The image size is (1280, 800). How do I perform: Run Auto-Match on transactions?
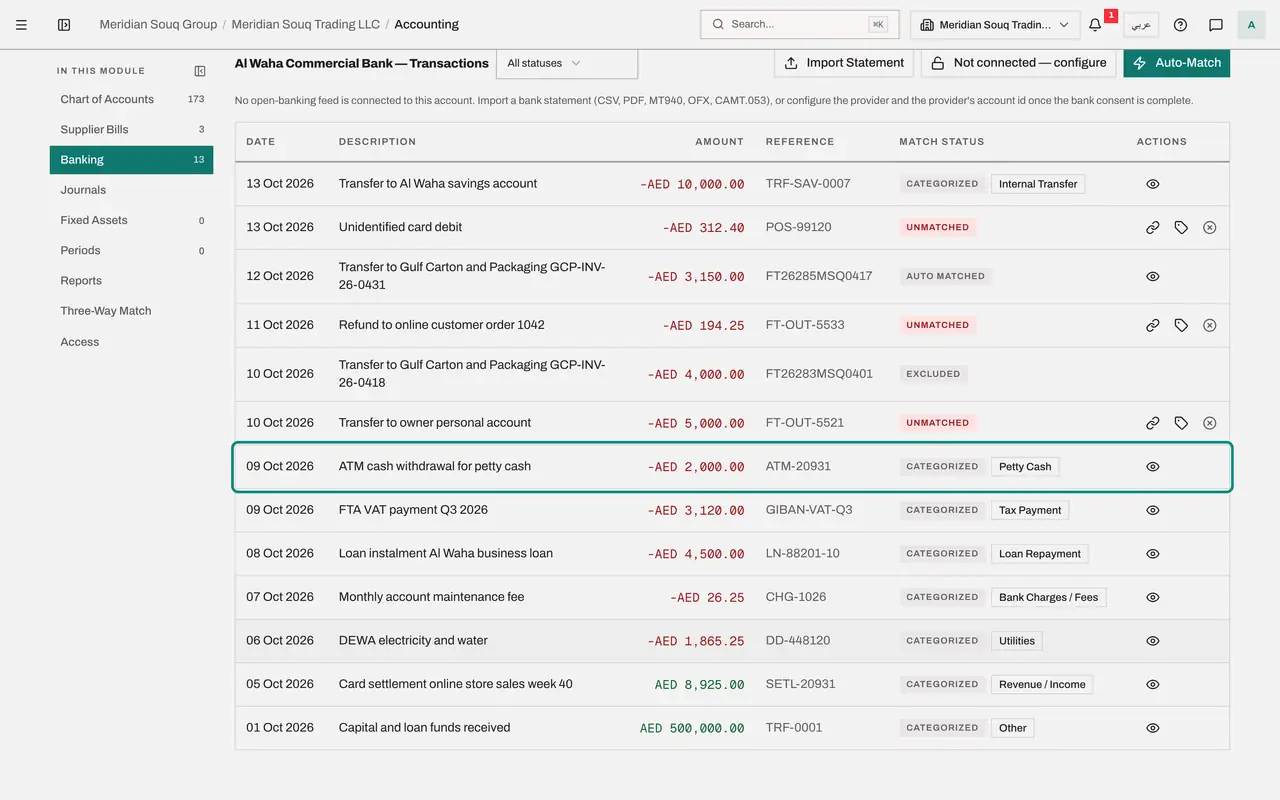(1177, 63)
